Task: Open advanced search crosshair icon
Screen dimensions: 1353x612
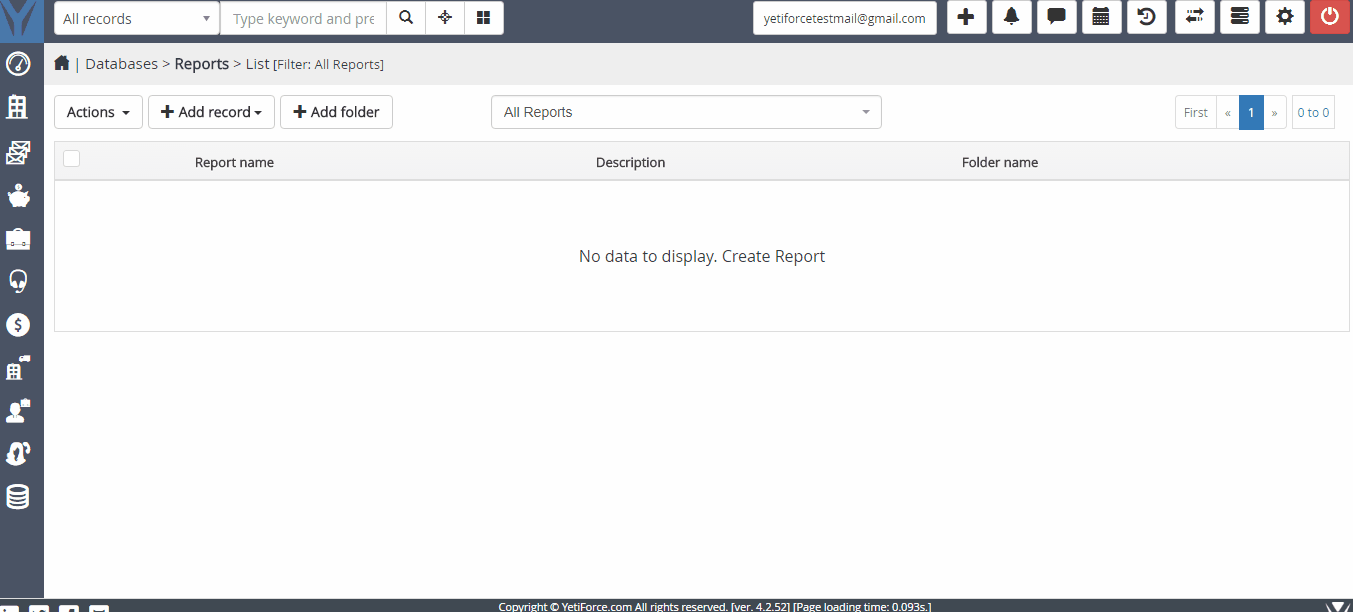Action: coord(445,18)
